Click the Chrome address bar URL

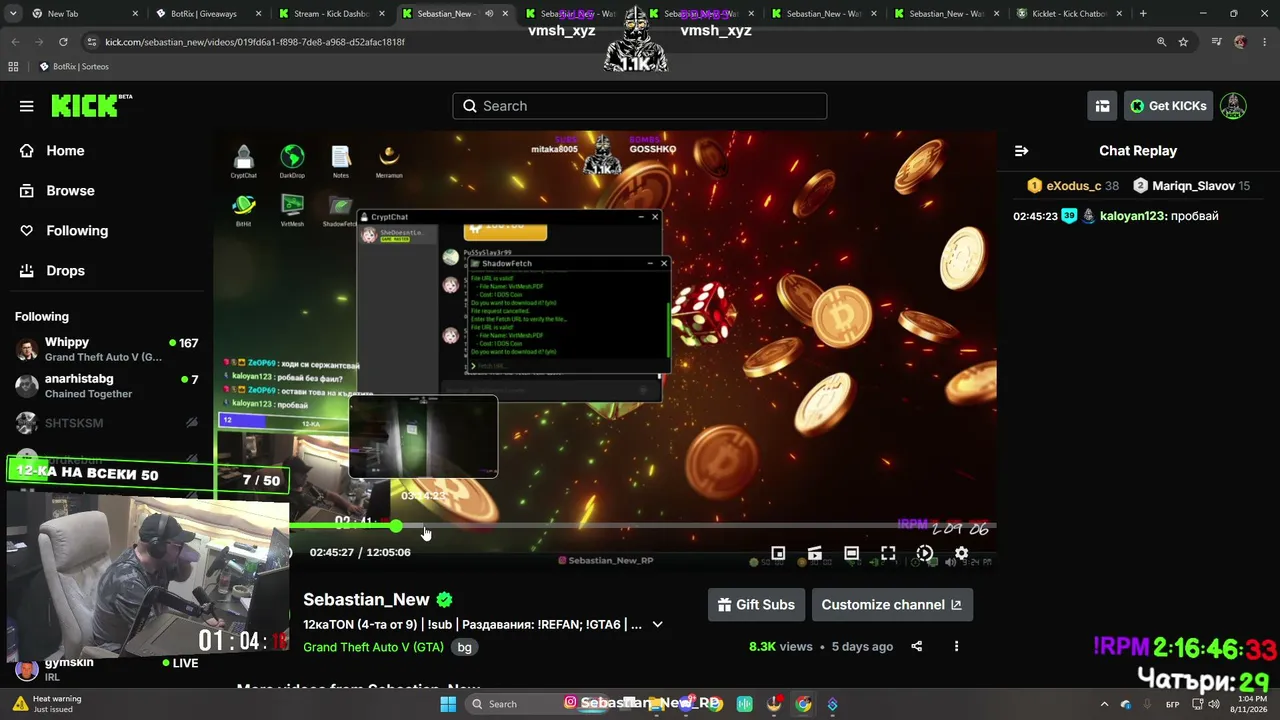[255, 42]
